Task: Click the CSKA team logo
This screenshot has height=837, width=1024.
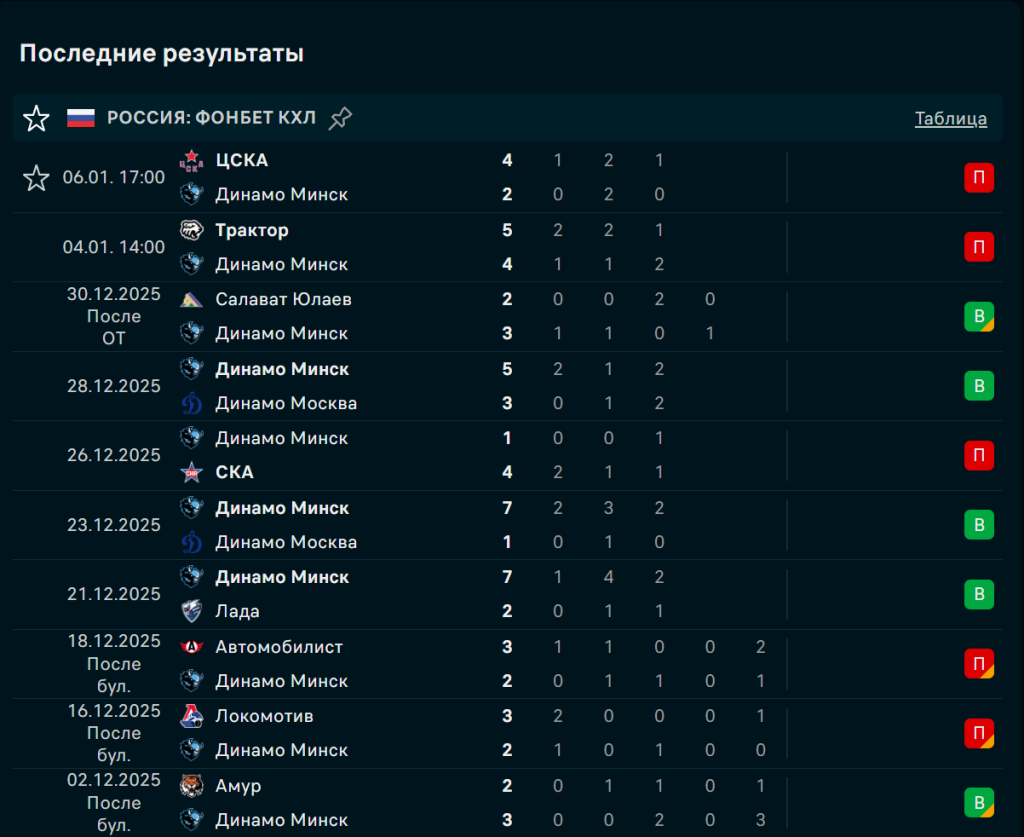Action: click(191, 161)
